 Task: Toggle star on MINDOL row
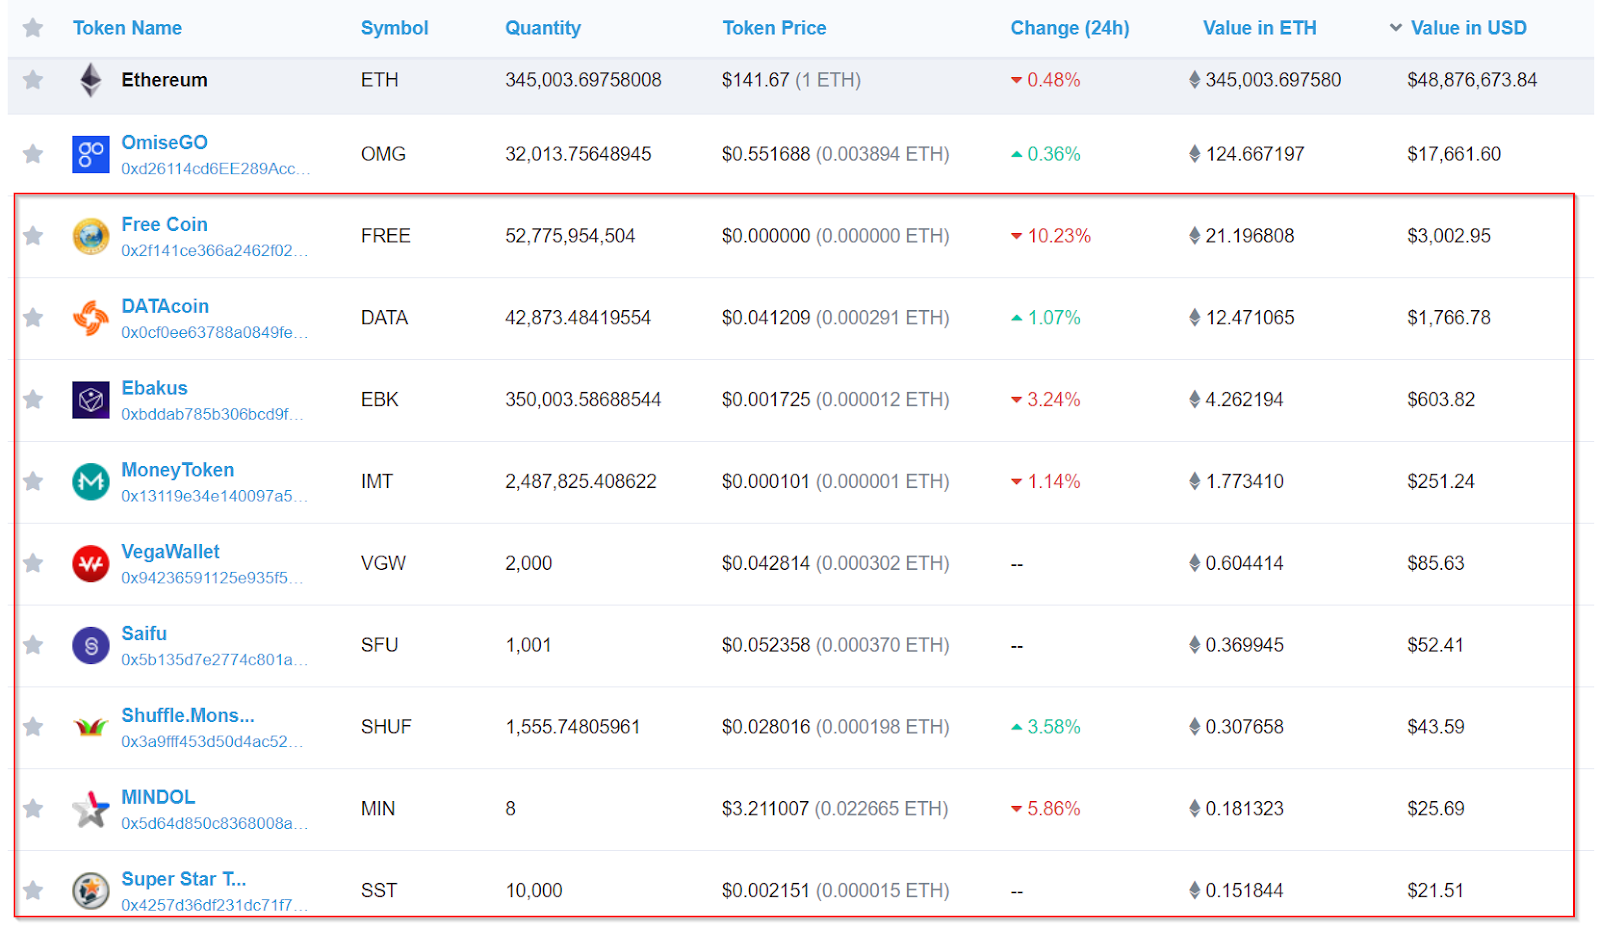pos(33,809)
